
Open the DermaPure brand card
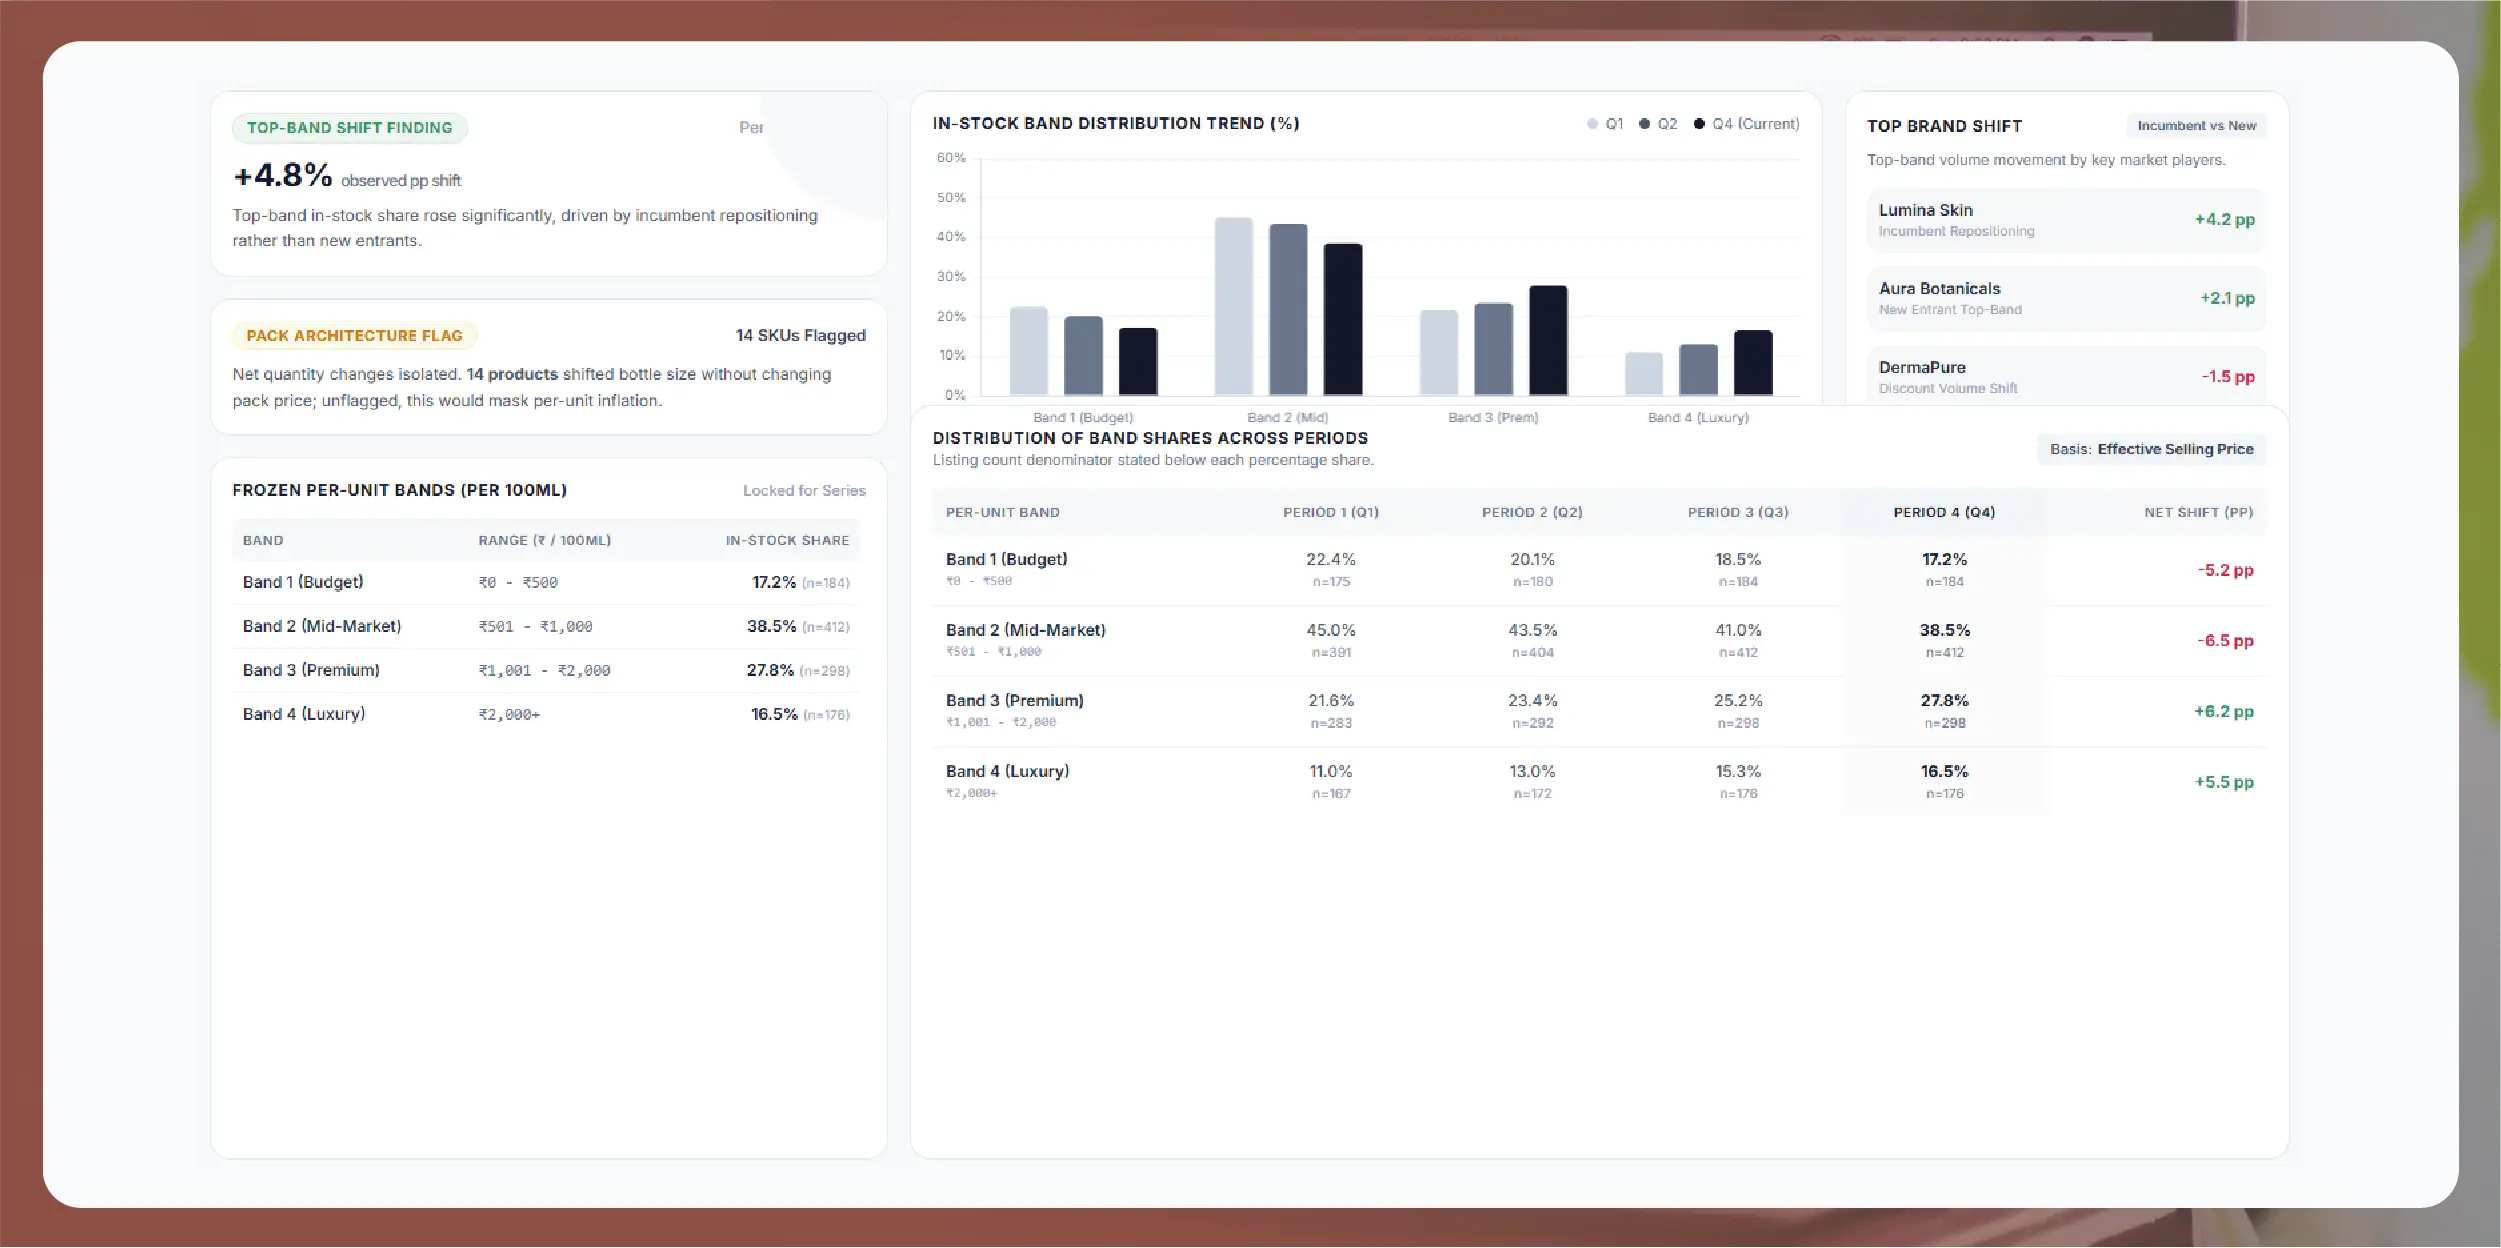click(x=2066, y=377)
